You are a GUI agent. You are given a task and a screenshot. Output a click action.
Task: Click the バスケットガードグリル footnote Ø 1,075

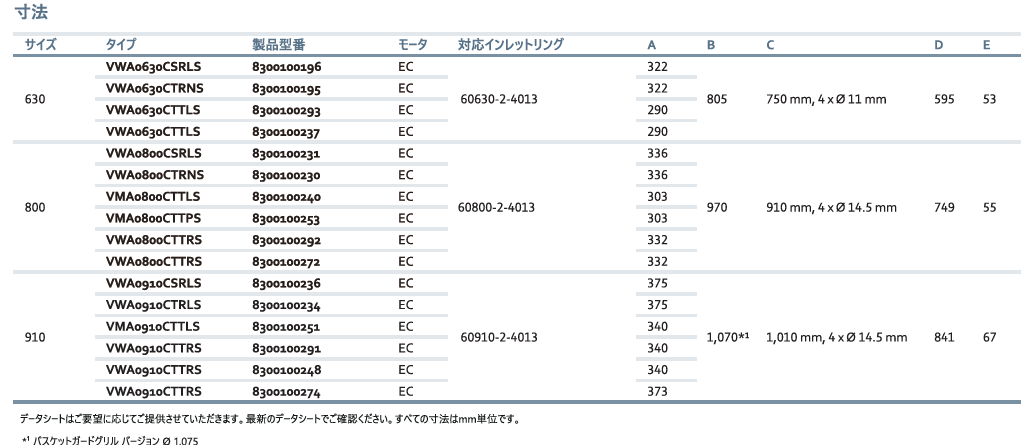[110, 440]
